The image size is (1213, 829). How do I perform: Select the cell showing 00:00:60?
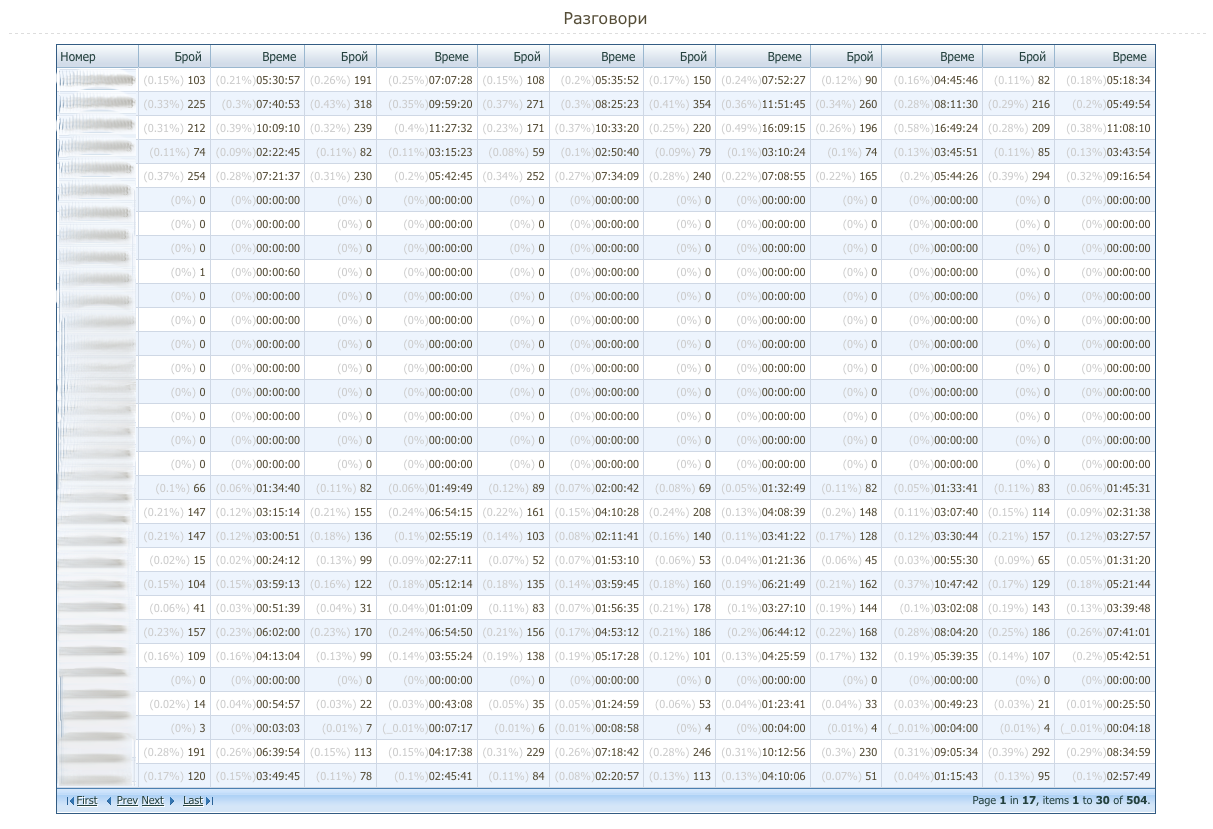pos(278,272)
